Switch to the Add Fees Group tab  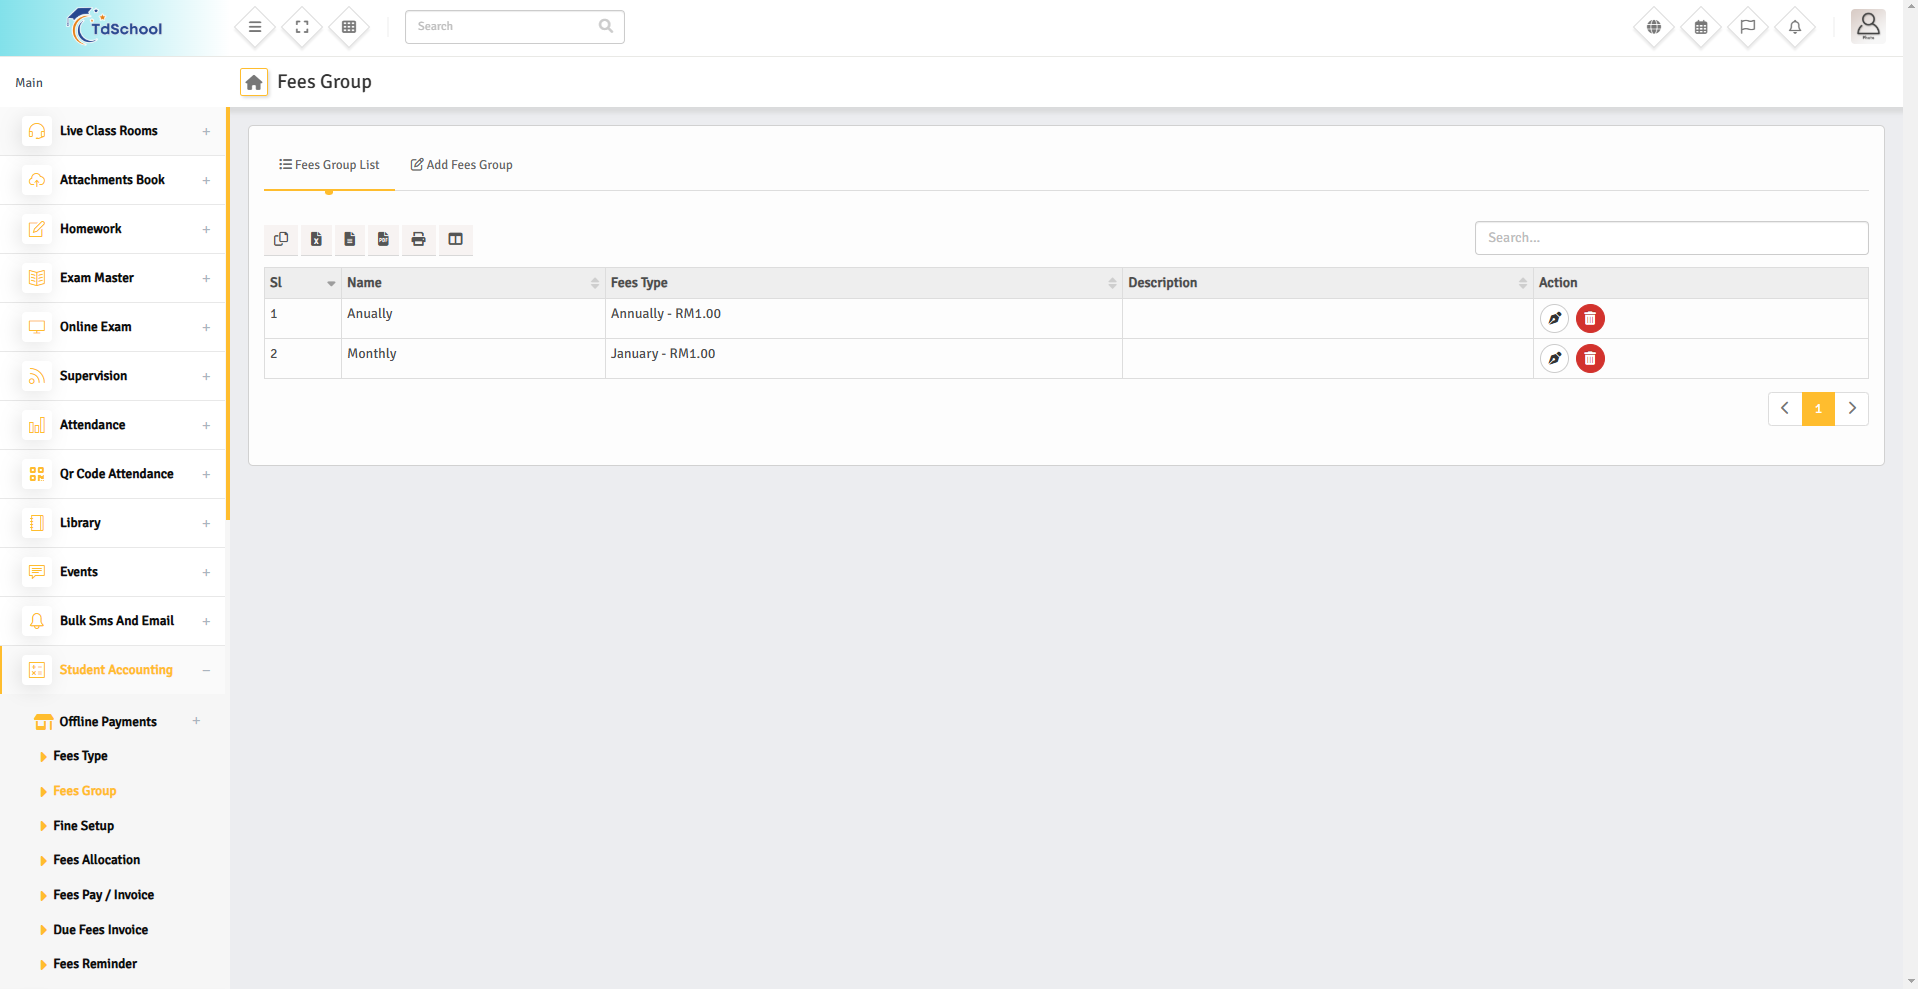(462, 165)
